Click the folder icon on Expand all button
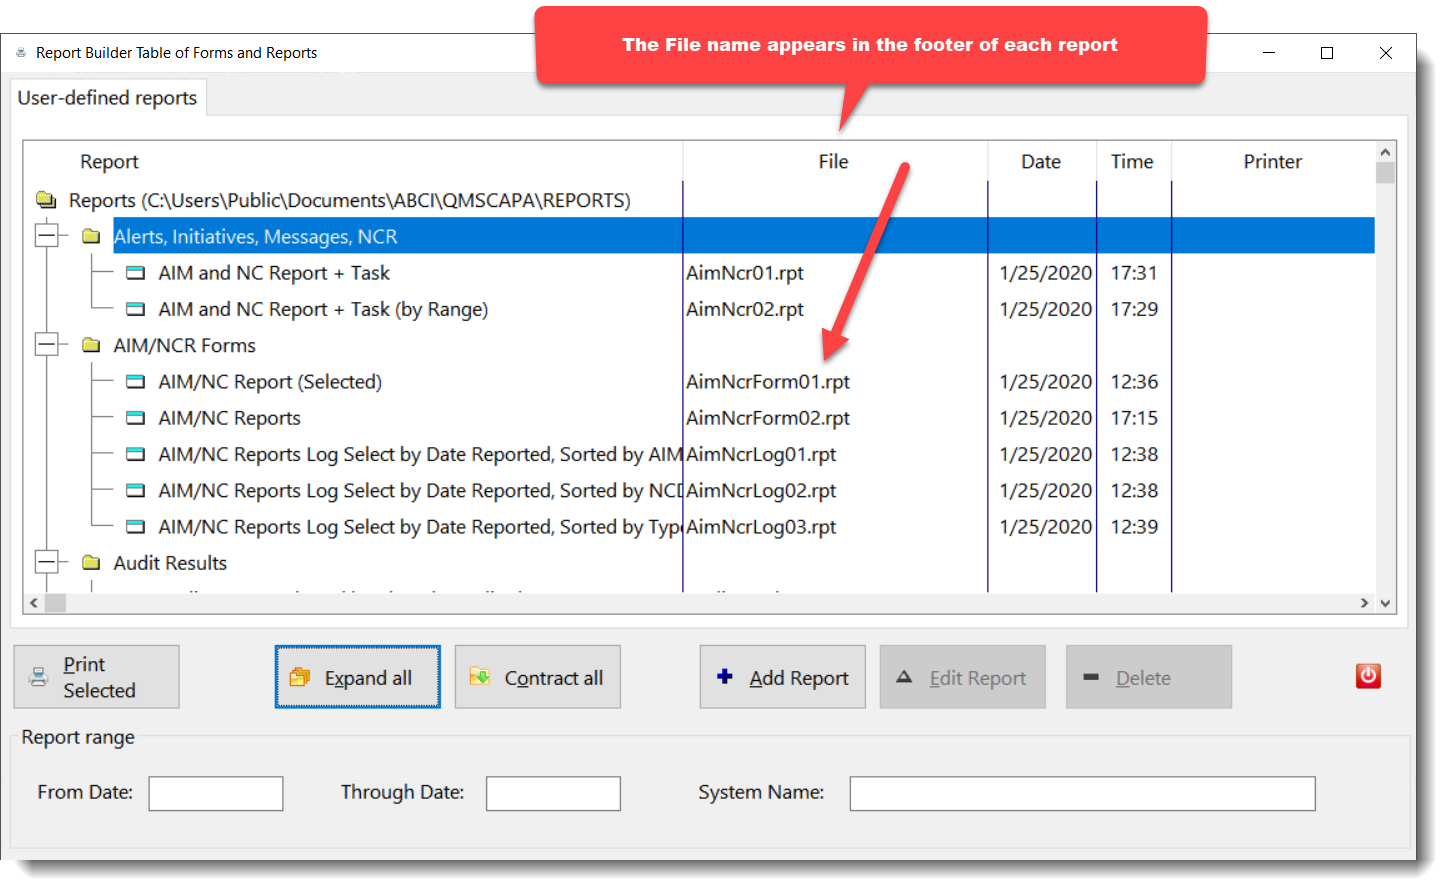 point(299,677)
